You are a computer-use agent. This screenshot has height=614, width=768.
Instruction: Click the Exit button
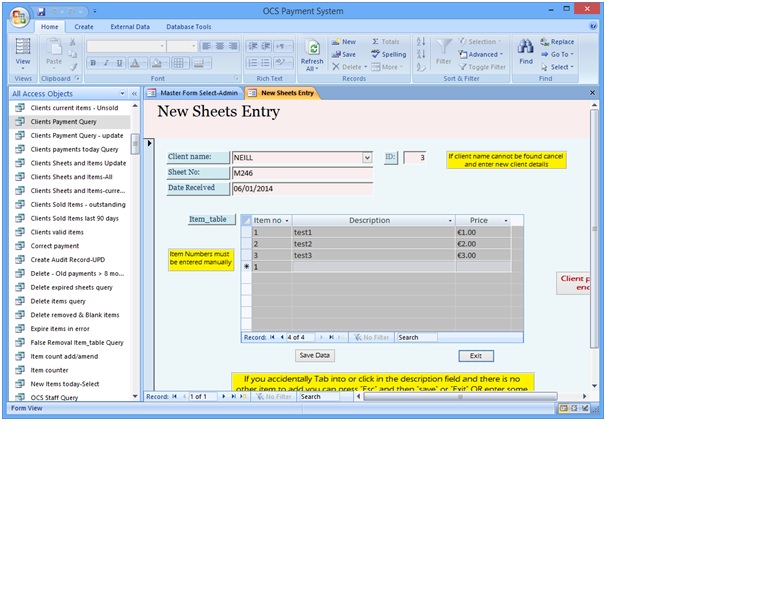476,356
